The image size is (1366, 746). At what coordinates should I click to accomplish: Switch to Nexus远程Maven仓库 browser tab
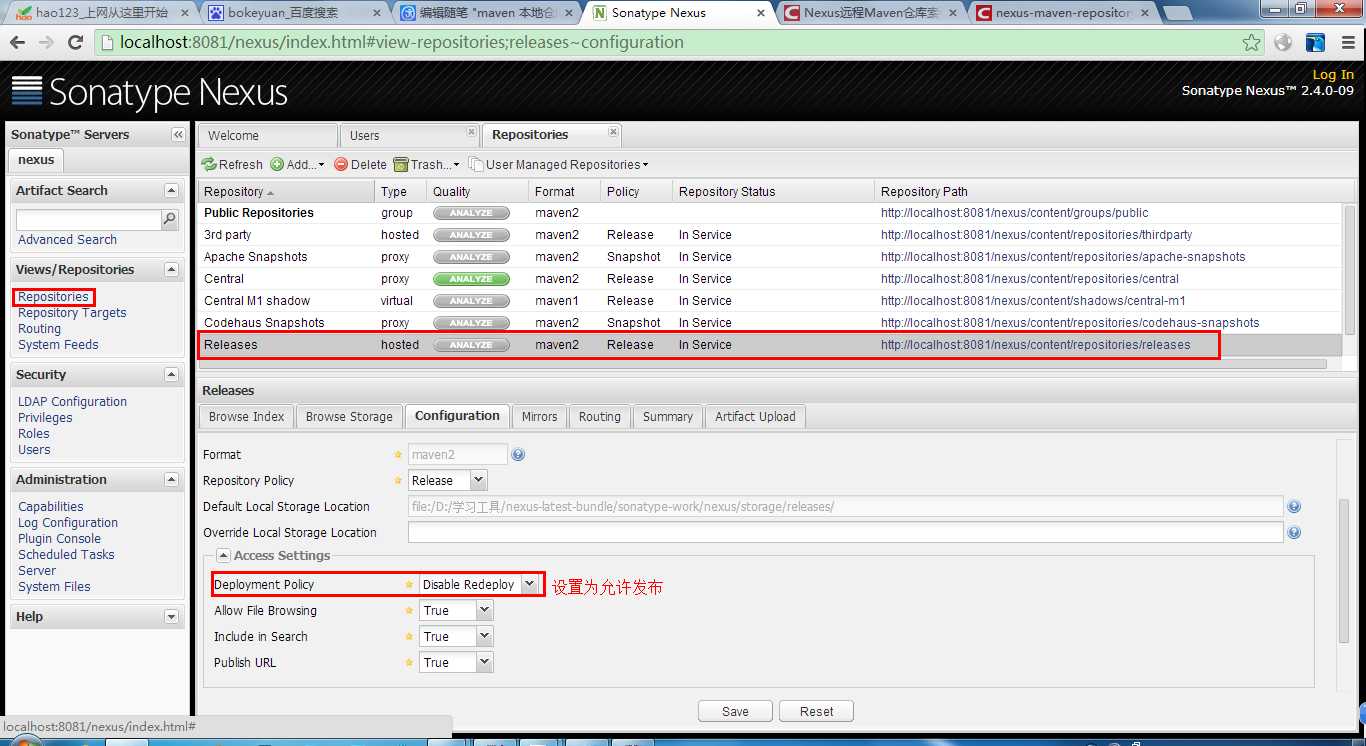(x=869, y=13)
